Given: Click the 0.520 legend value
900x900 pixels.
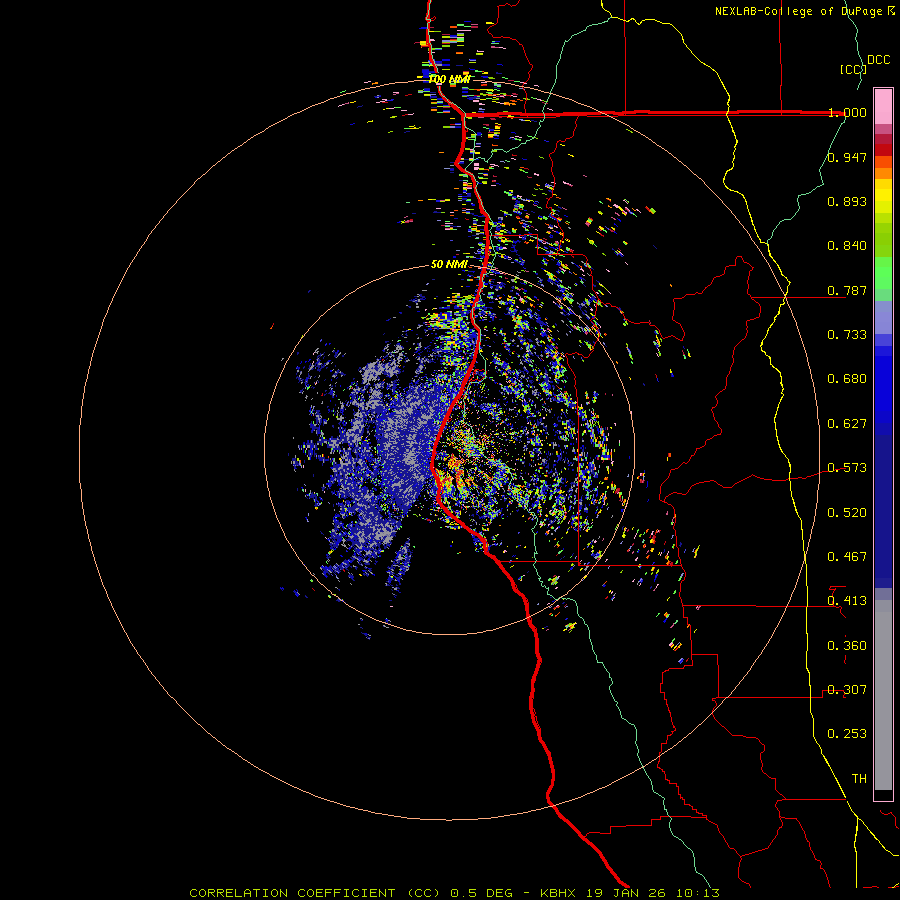Looking at the screenshot, I should (847, 513).
